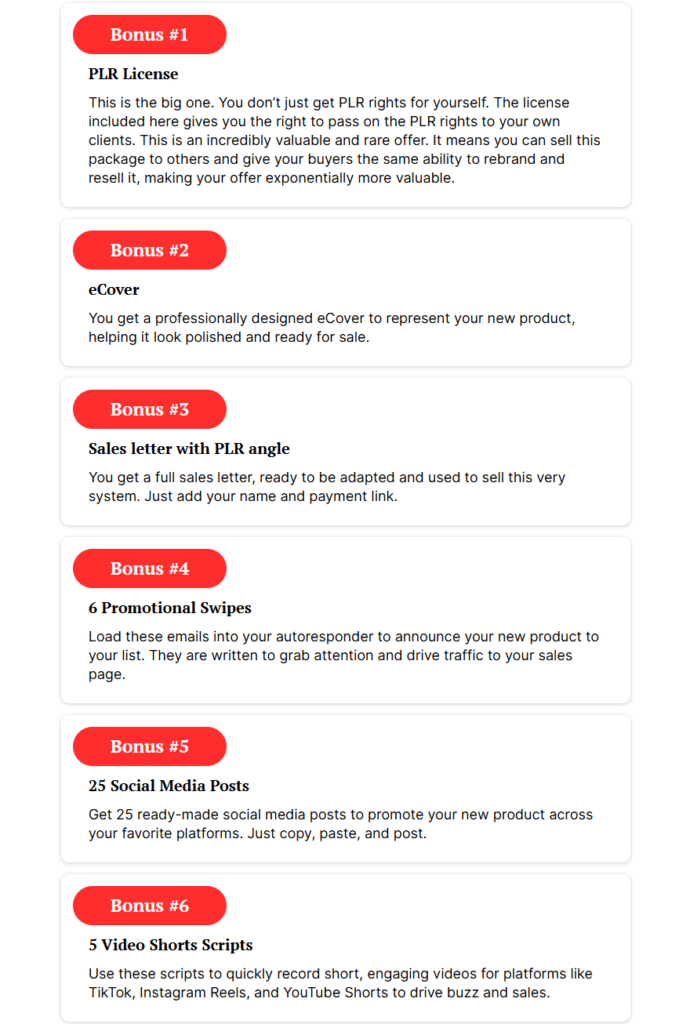Click the PLR License heading

[133, 74]
